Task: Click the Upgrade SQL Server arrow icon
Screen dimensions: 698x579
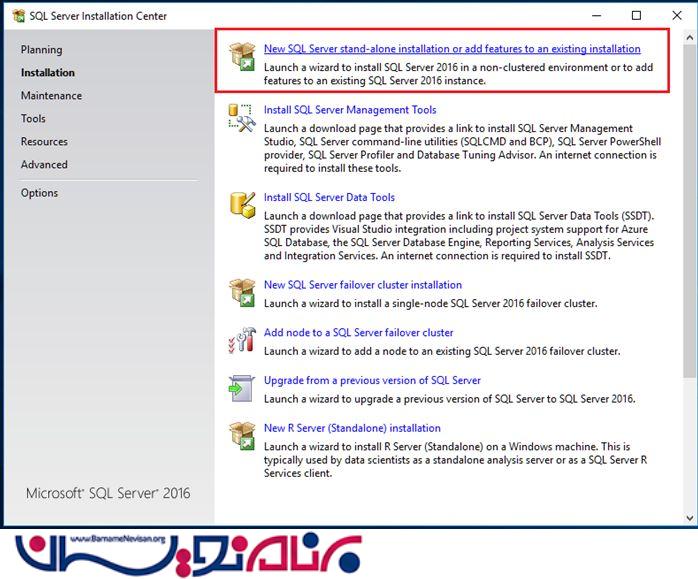Action: click(242, 389)
